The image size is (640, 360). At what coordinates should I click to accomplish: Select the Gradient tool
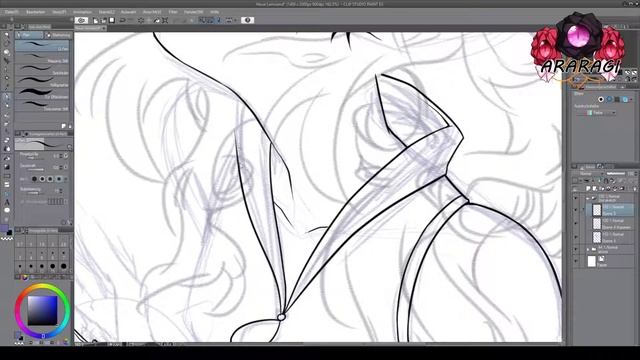tap(7, 167)
